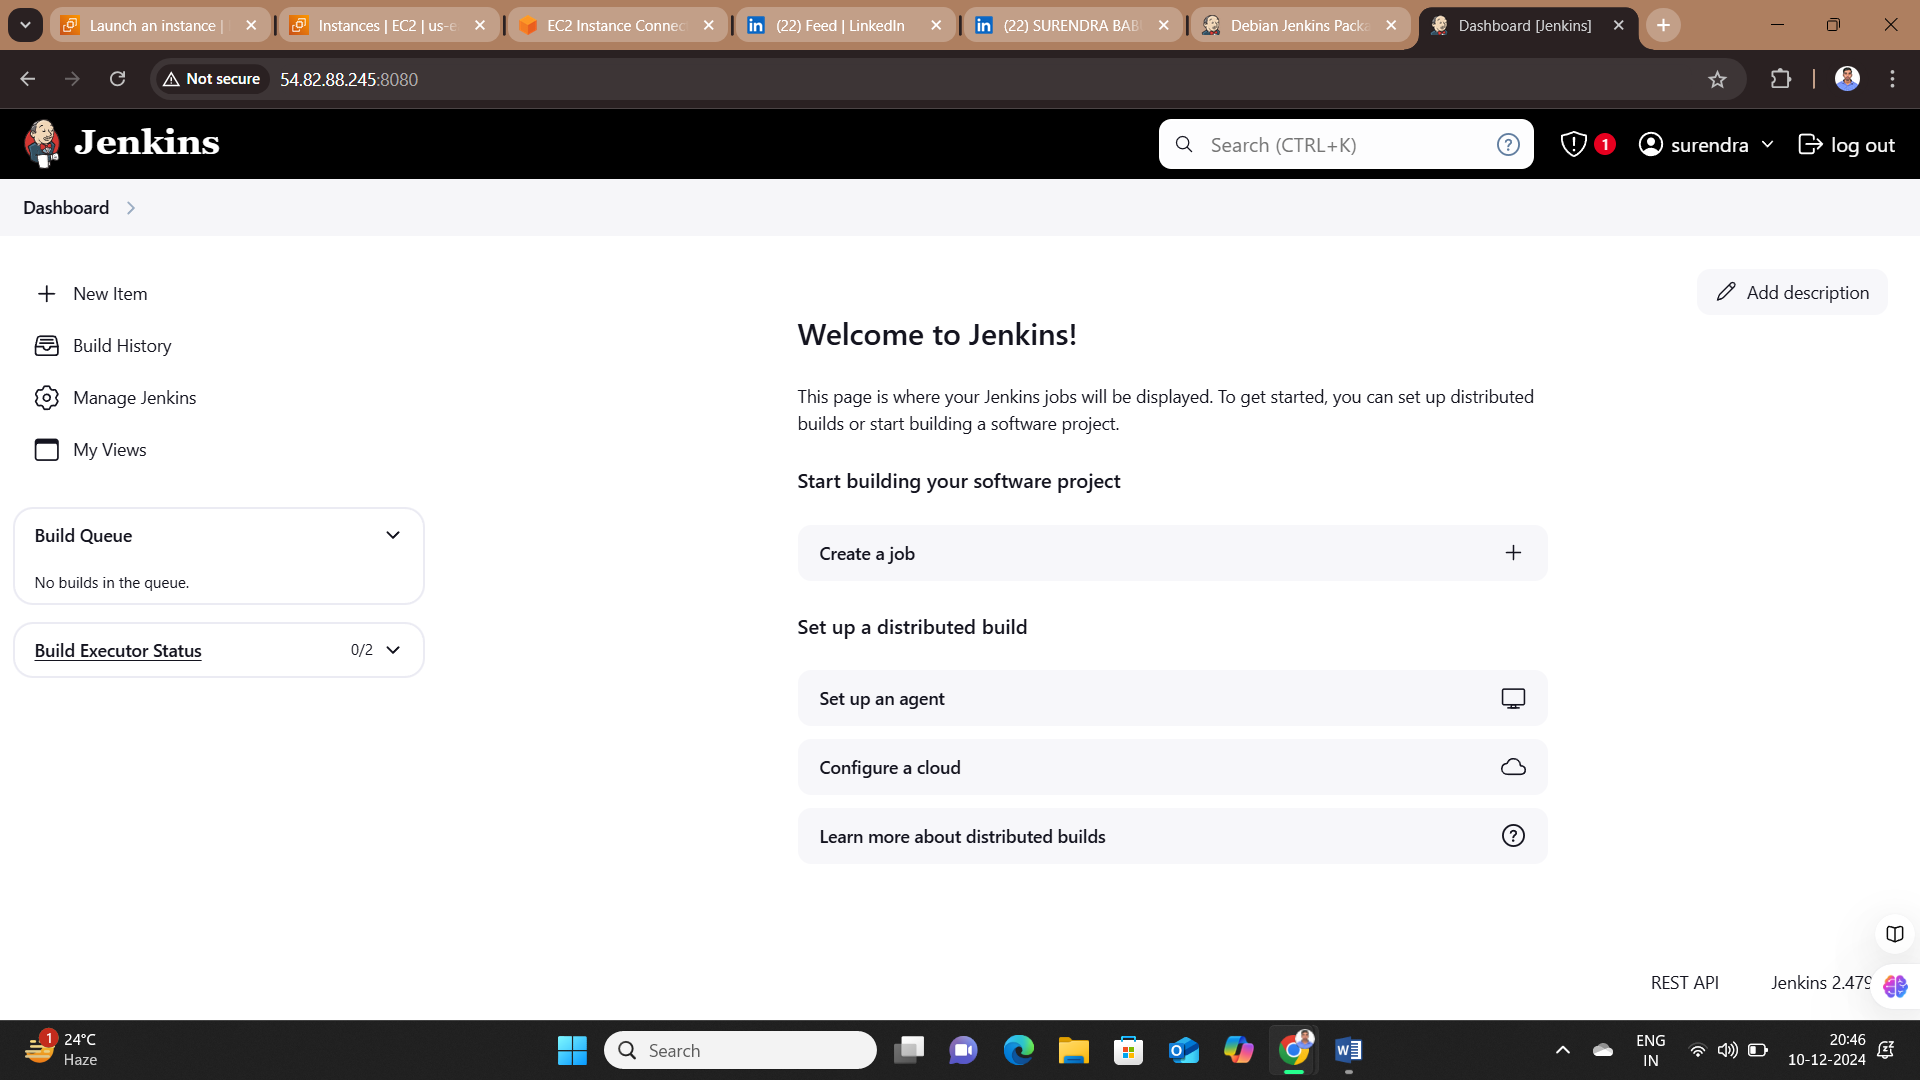Open Chrome three-dot menu

pyautogui.click(x=1892, y=79)
